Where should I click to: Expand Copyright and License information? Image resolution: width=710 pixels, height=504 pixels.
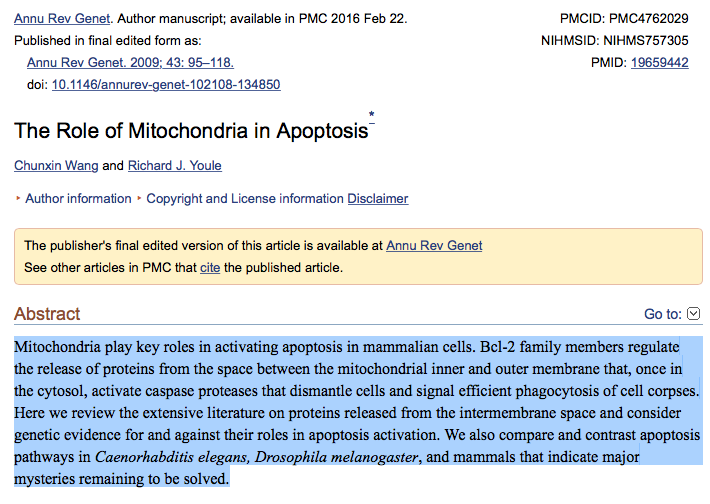[x=245, y=199]
